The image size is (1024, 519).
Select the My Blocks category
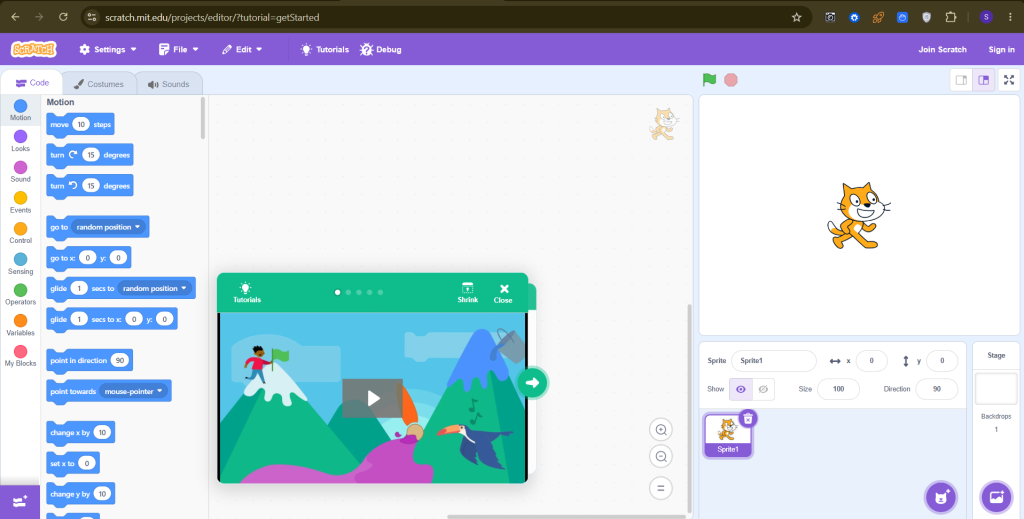[20, 355]
